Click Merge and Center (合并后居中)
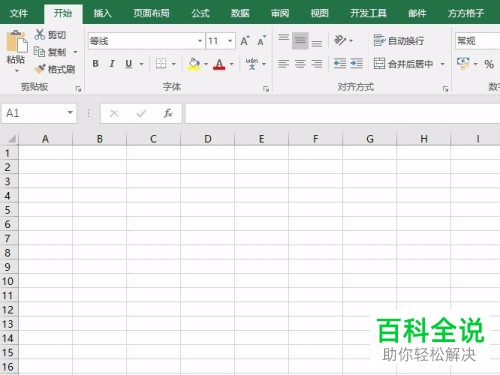The height and width of the screenshot is (375, 500). point(403,63)
